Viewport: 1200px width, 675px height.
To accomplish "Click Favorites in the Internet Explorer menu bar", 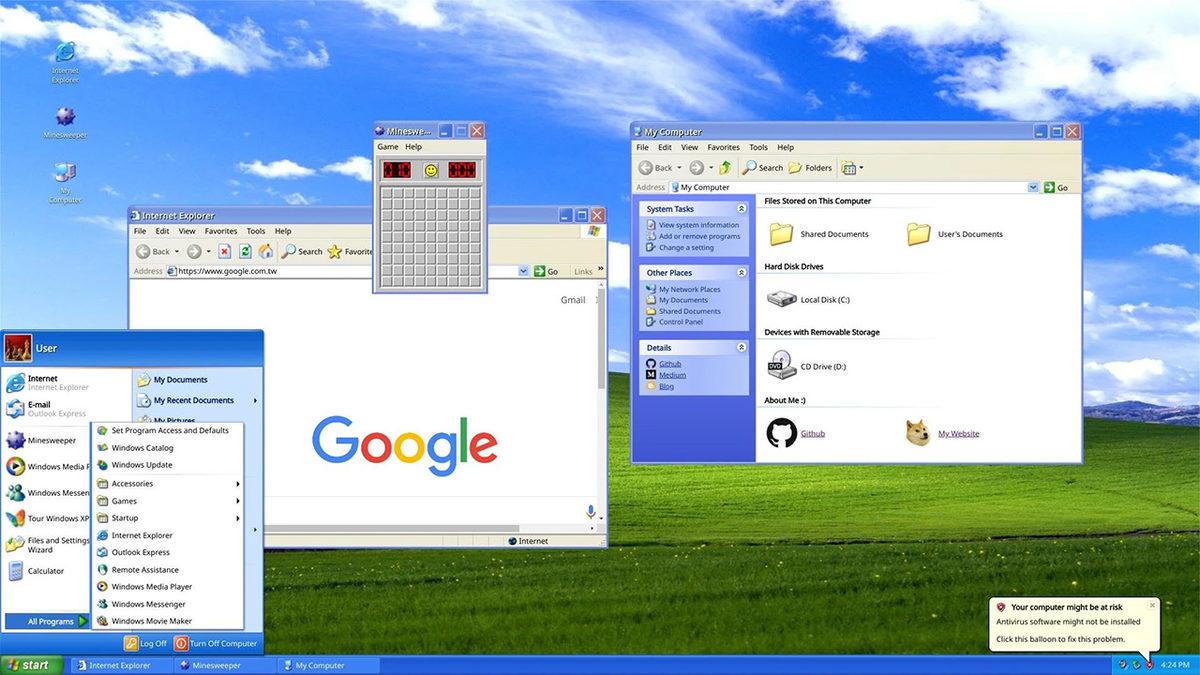I will click(x=220, y=230).
